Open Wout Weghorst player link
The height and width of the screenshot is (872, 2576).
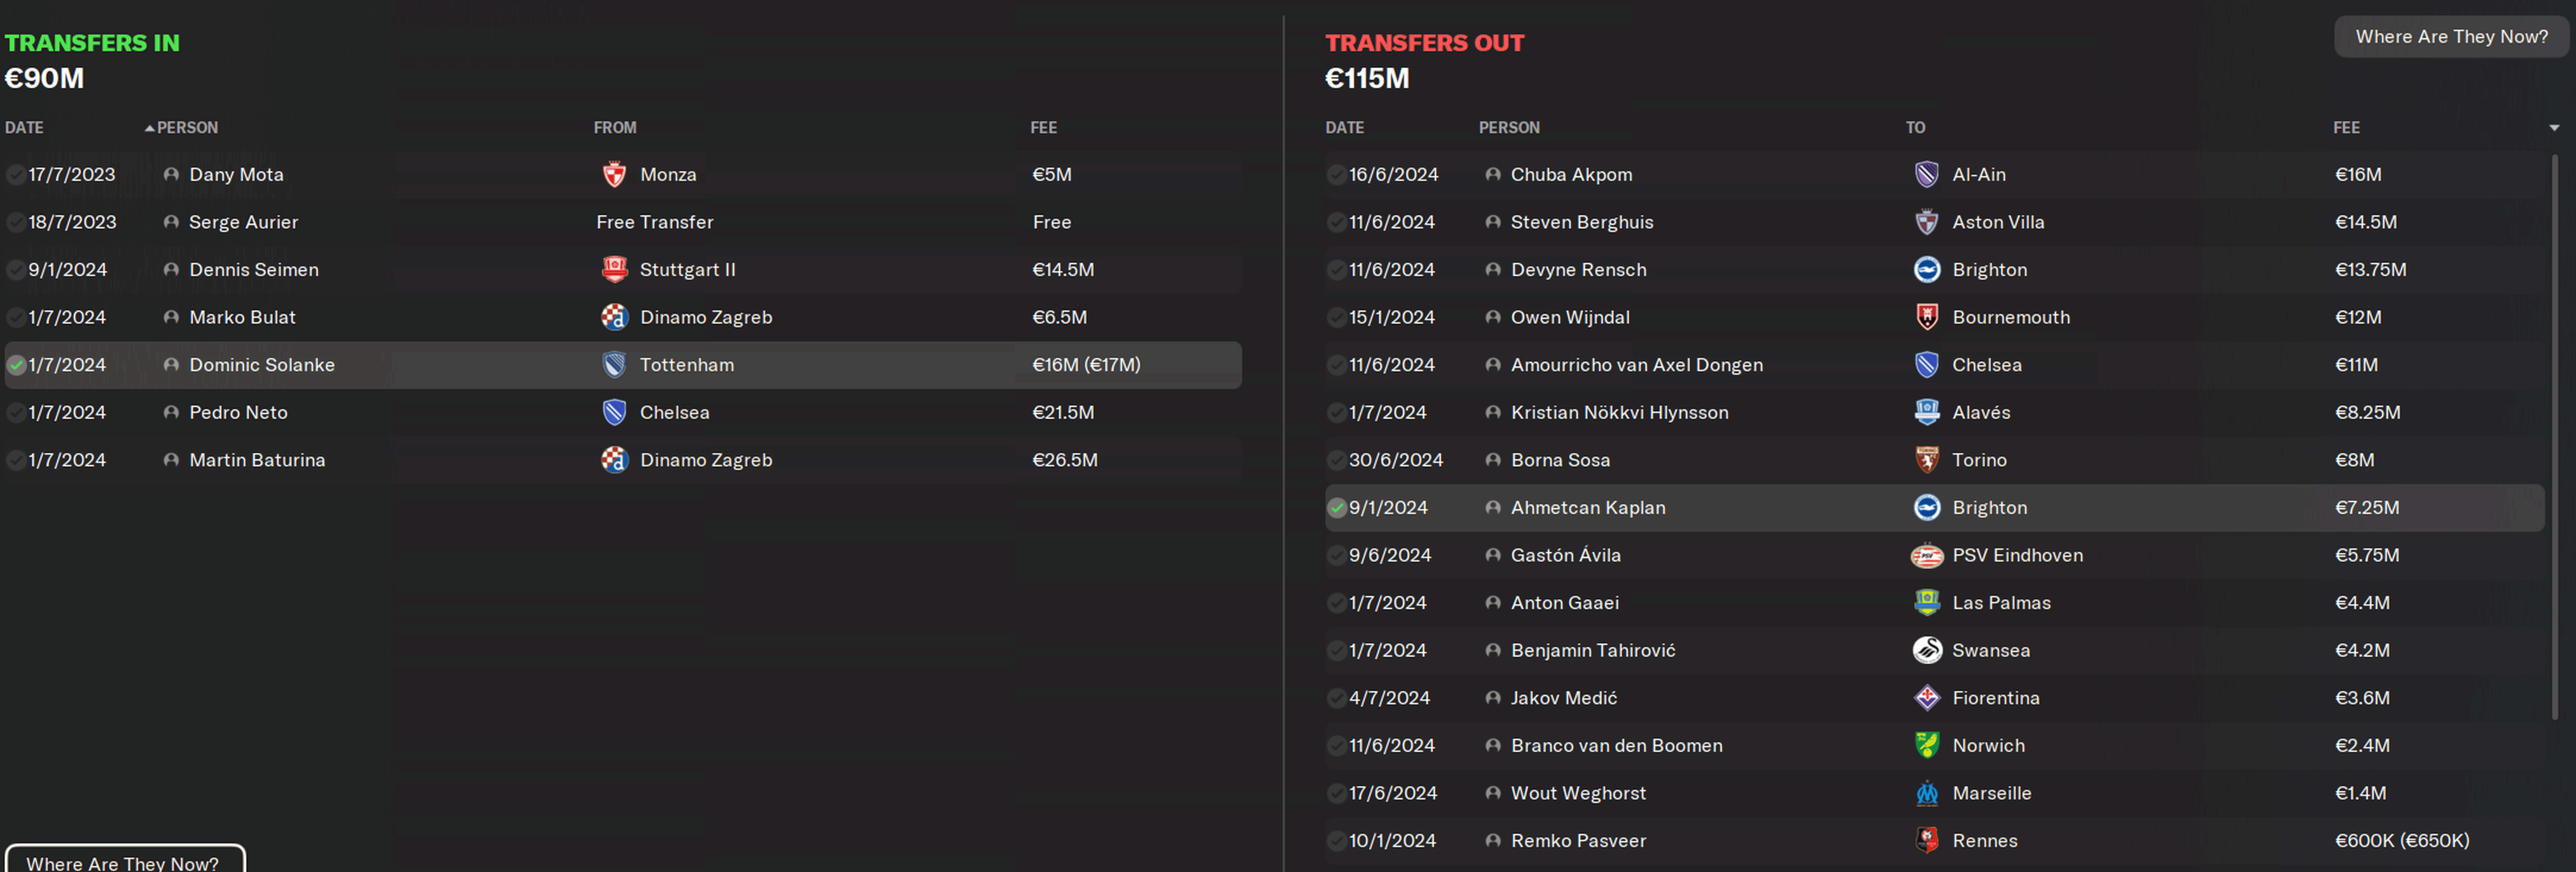pos(1577,793)
